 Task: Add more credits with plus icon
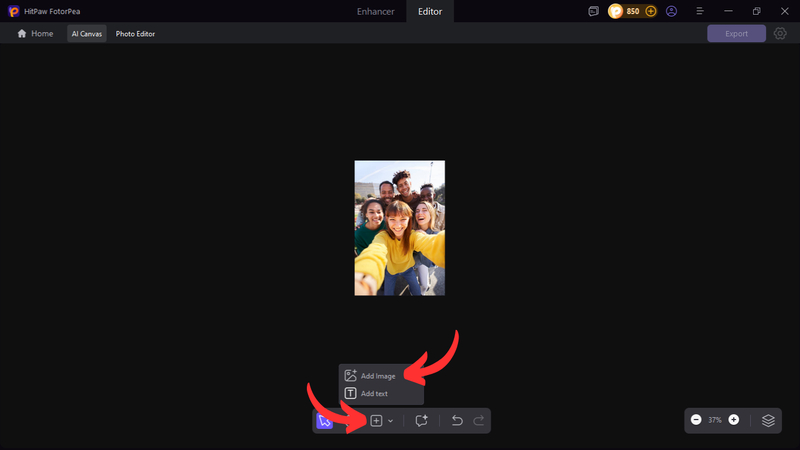[651, 11]
